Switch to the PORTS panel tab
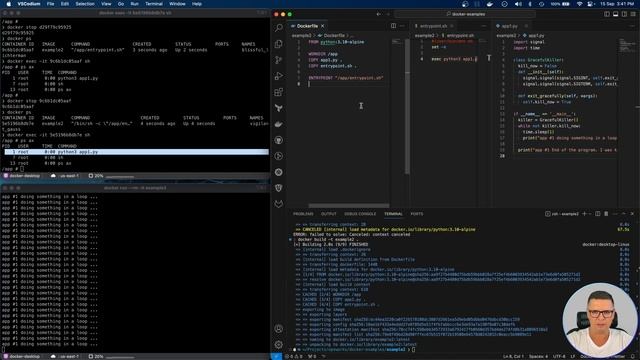 coord(417,213)
